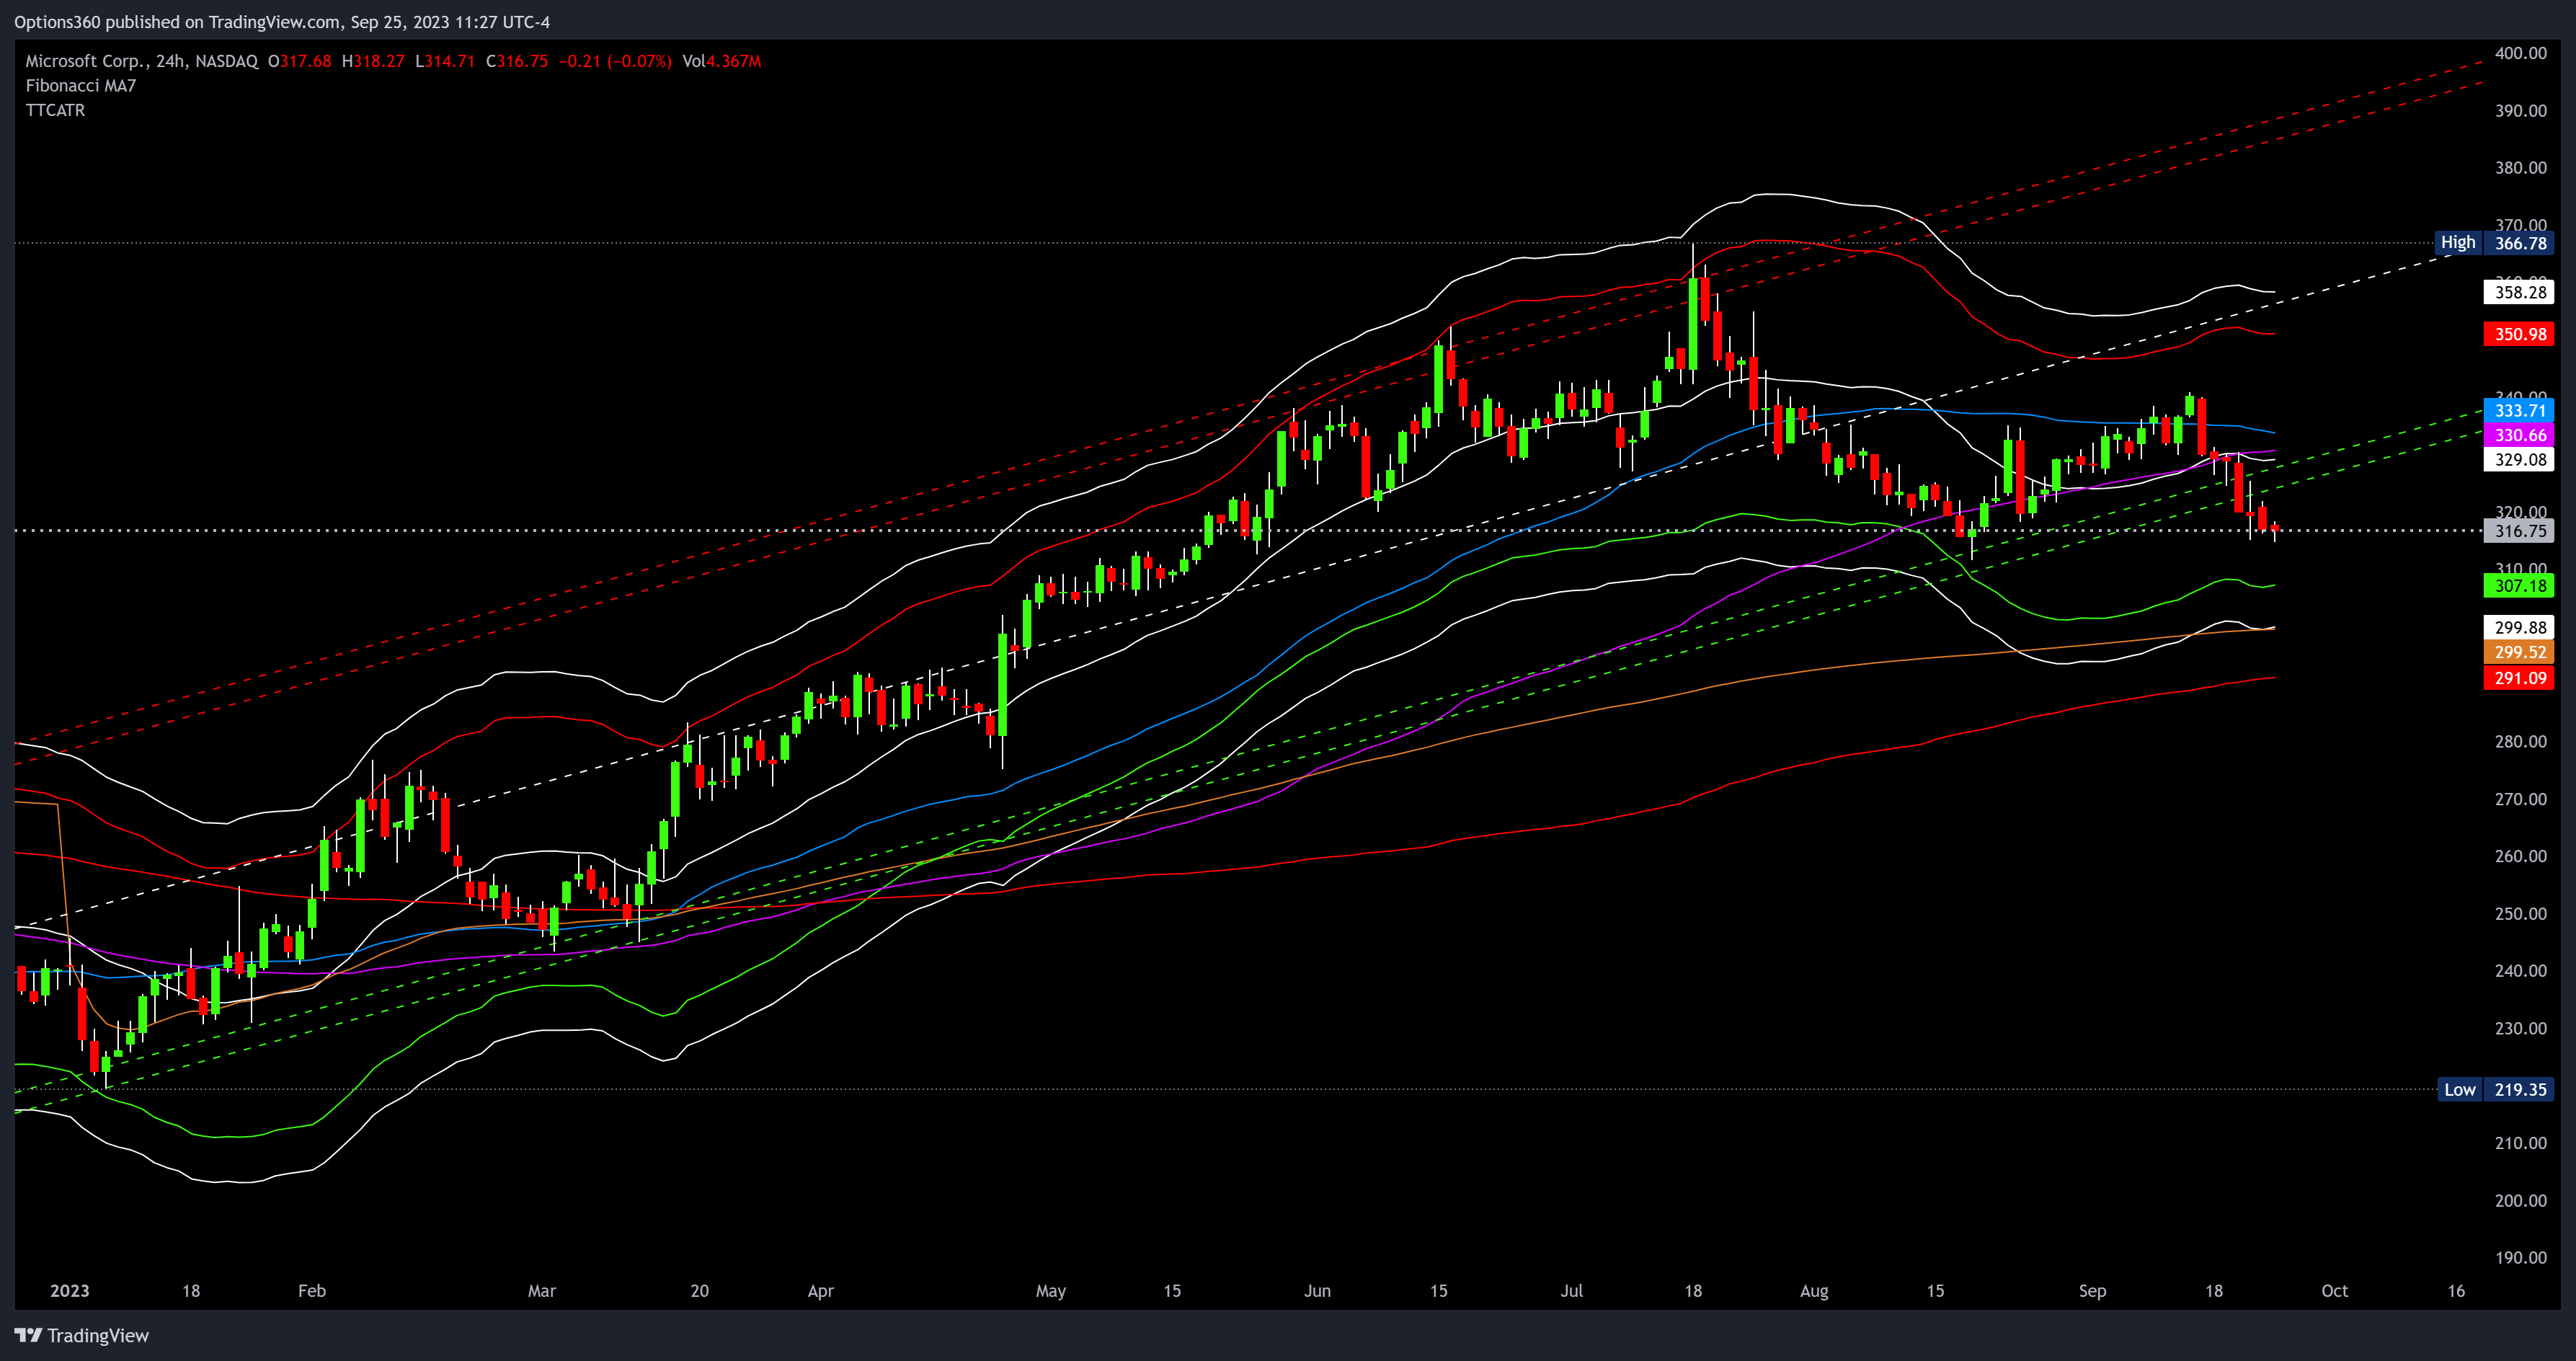
Task: Click the 329.08 white price label
Action: pyautogui.click(x=2519, y=459)
